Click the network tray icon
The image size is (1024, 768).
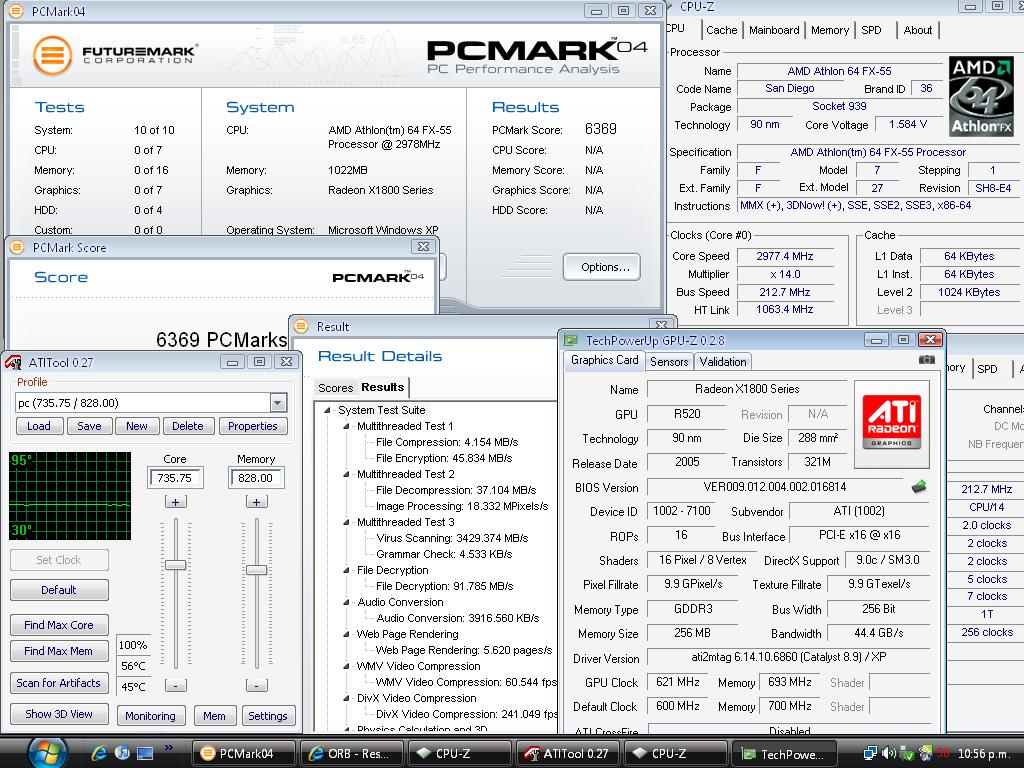click(x=871, y=753)
